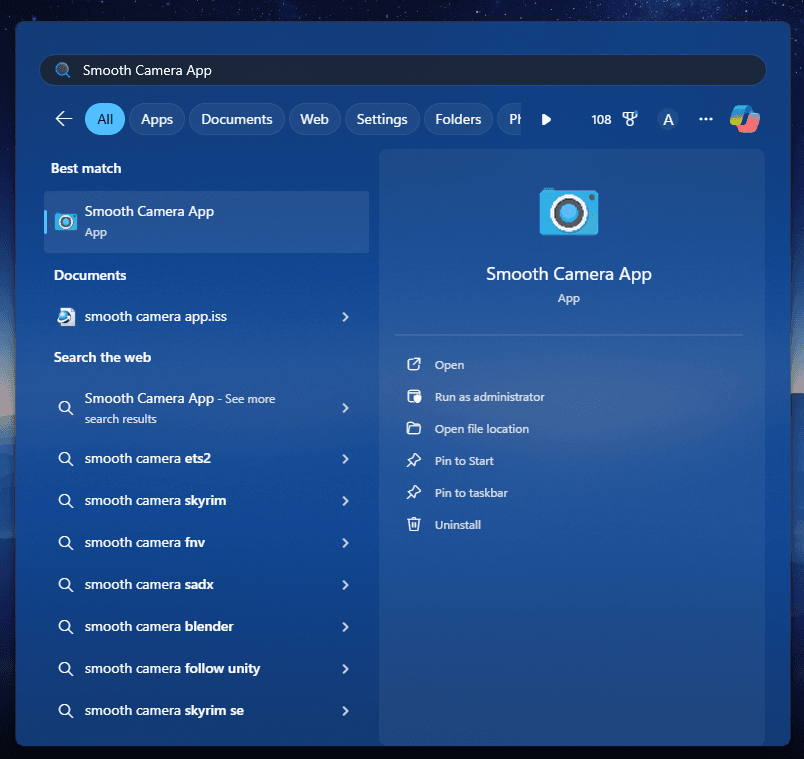
Task: Select the Documents filter tab
Action: click(x=236, y=119)
